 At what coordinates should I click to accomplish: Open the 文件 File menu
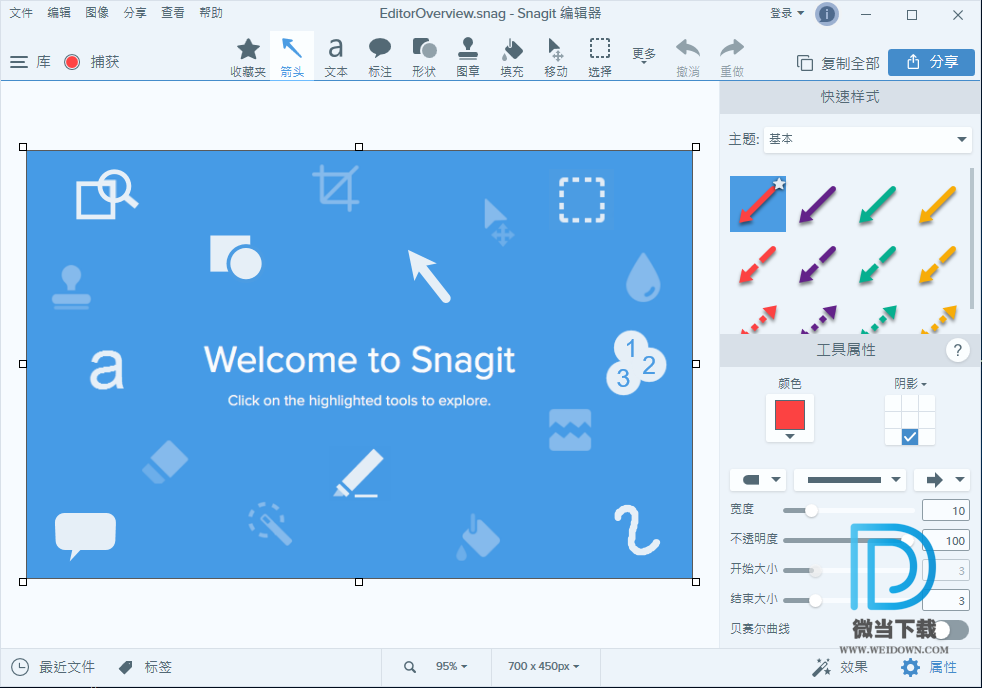21,13
